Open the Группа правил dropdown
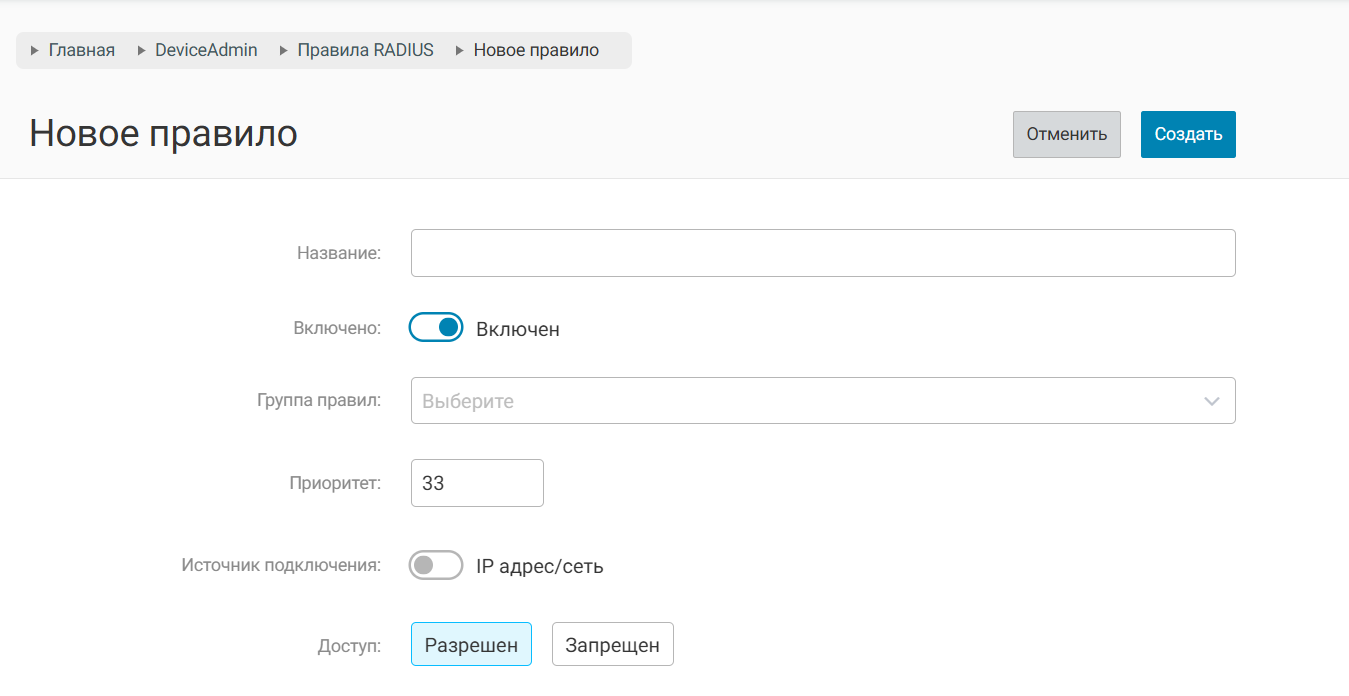The width and height of the screenshot is (1349, 696). (x=800, y=400)
